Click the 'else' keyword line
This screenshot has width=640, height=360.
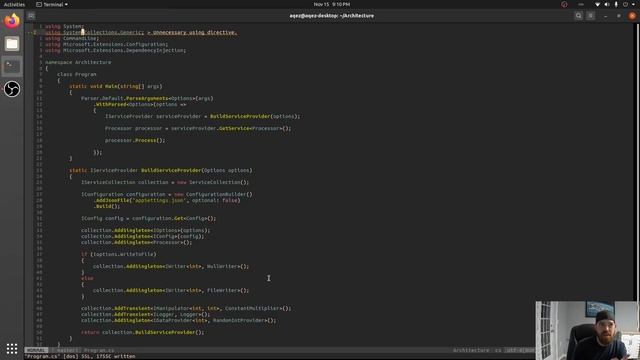(x=87, y=278)
